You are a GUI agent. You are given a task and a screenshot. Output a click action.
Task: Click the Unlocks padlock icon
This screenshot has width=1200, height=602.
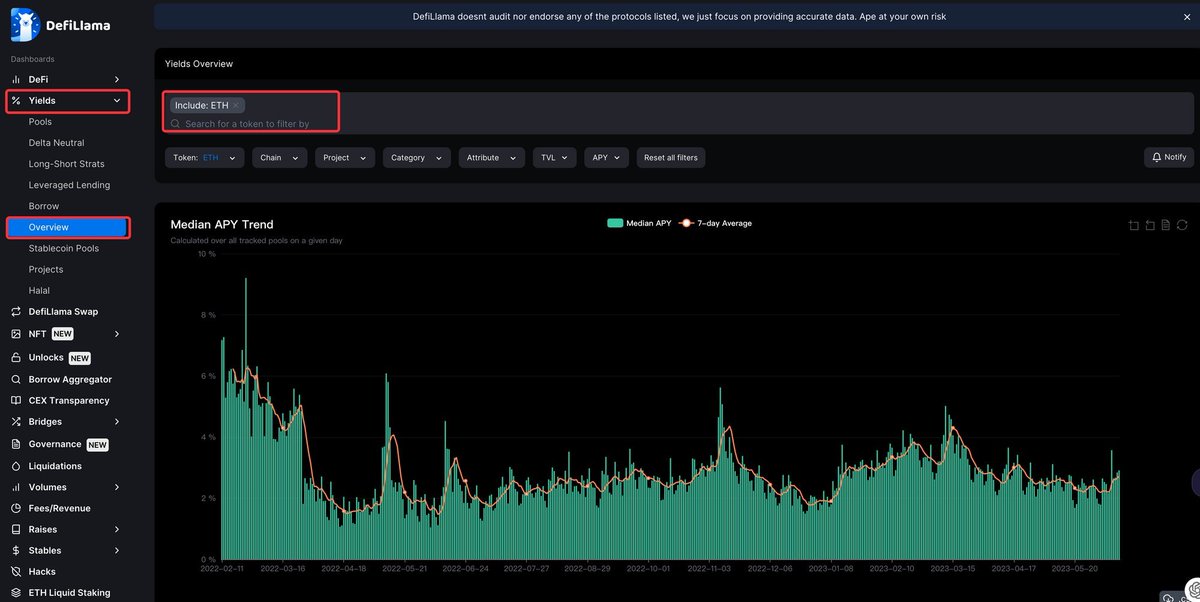[x=16, y=358]
